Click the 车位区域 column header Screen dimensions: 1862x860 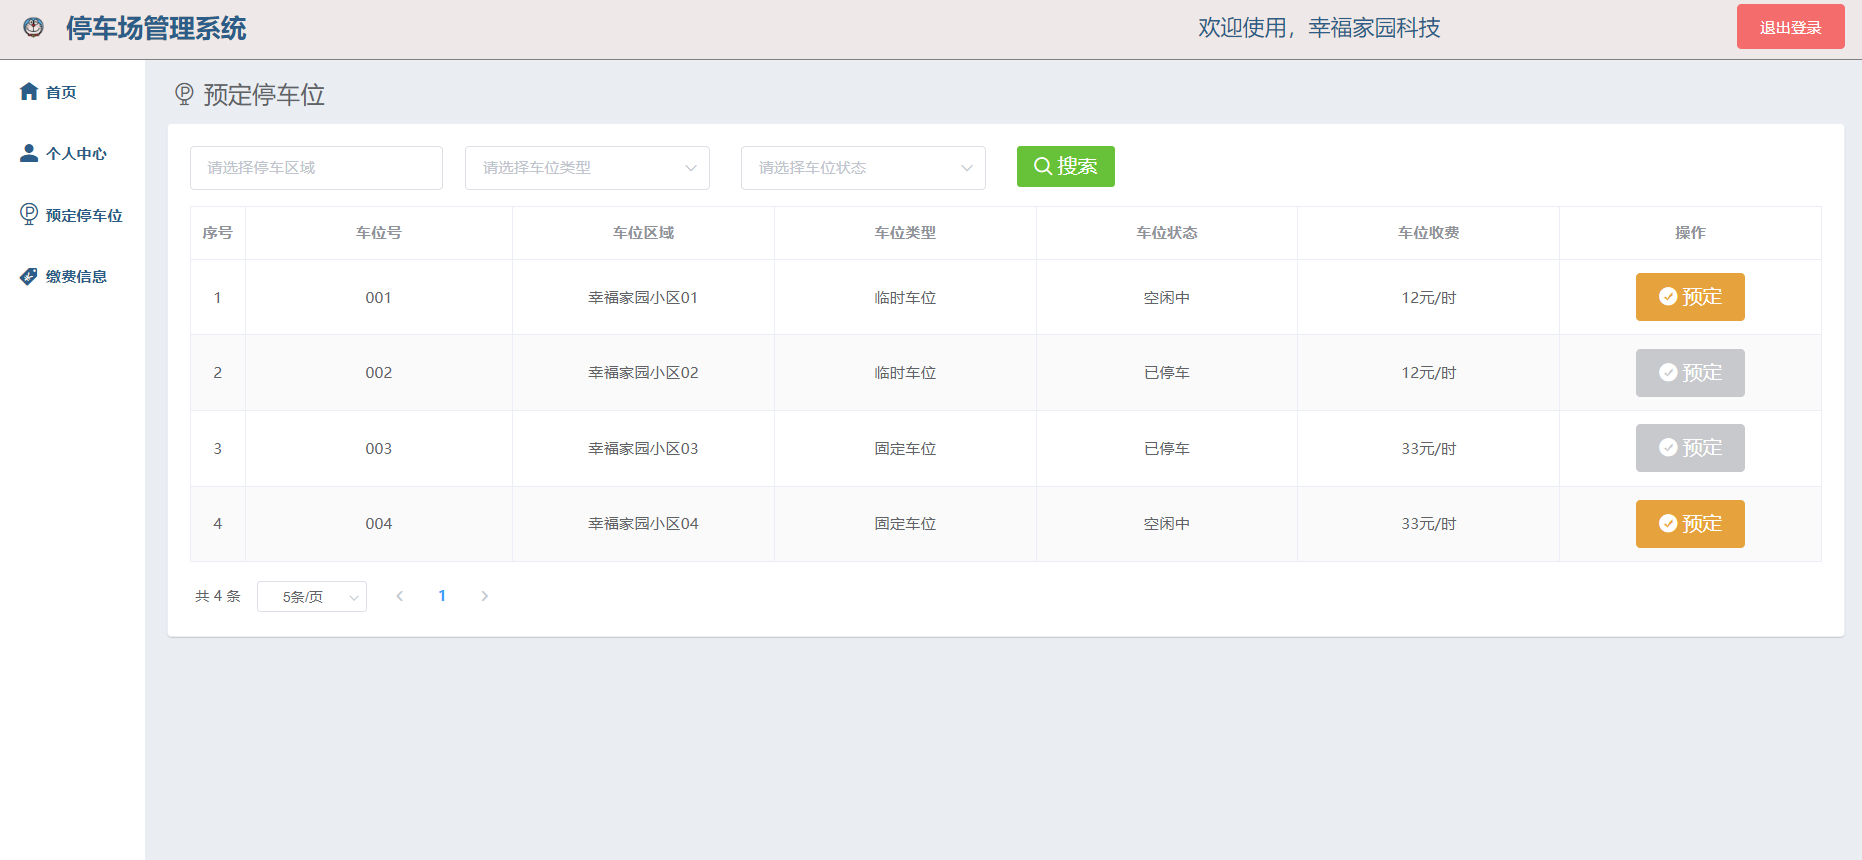[643, 233]
